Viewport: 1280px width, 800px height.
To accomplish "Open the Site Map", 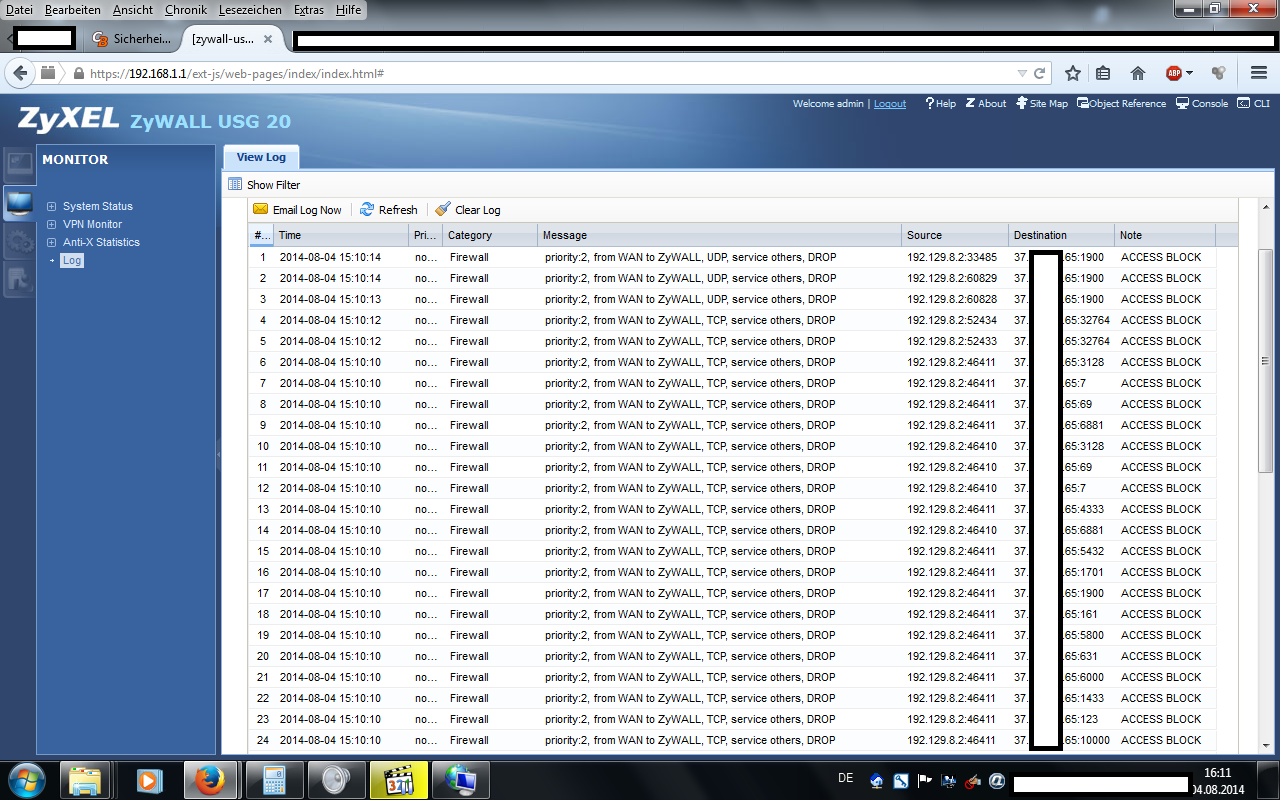I will [x=1042, y=103].
